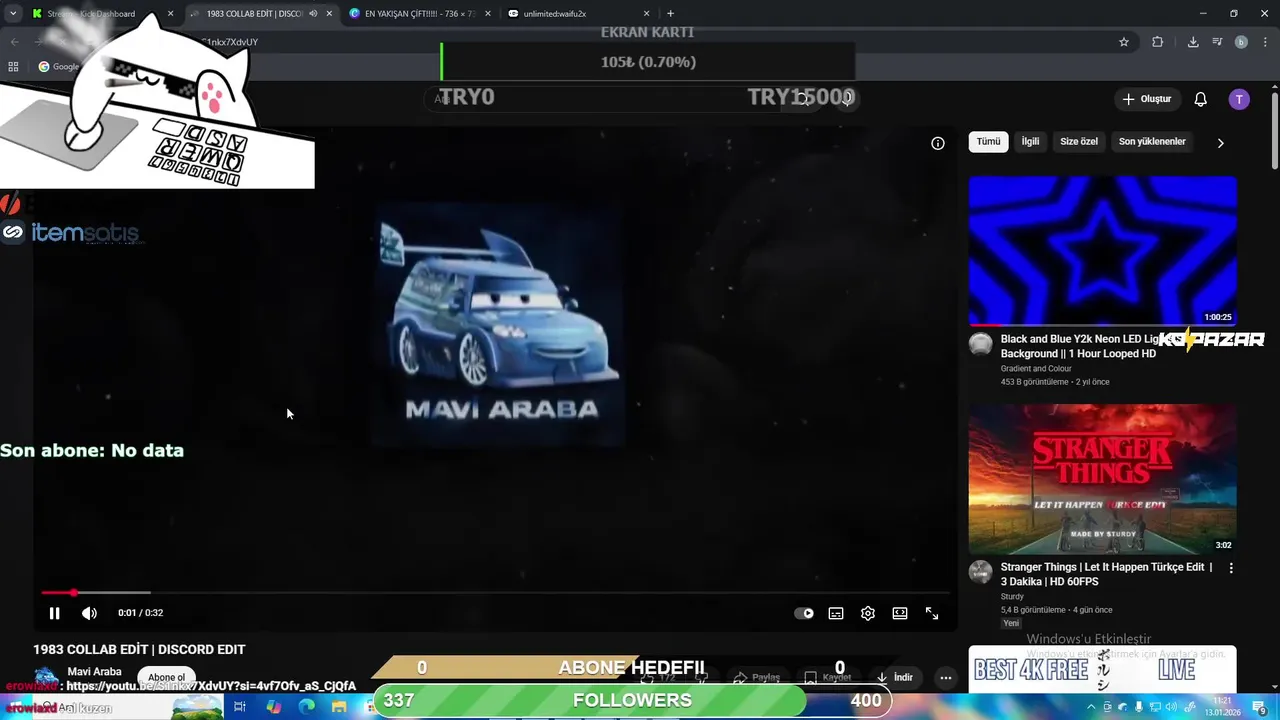Viewport: 1280px width, 720px height.
Task: Open the Chrome downloads icon
Action: tap(1193, 42)
